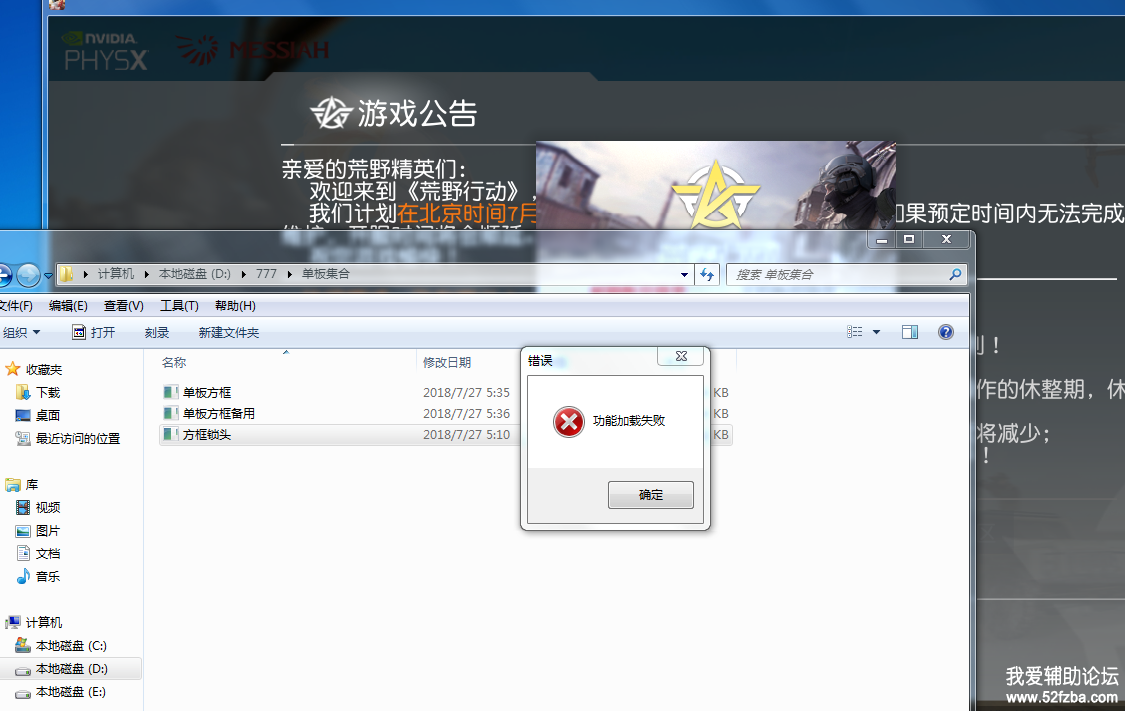Open 图片 library
Viewport: 1125px width, 711px height.
point(48,530)
